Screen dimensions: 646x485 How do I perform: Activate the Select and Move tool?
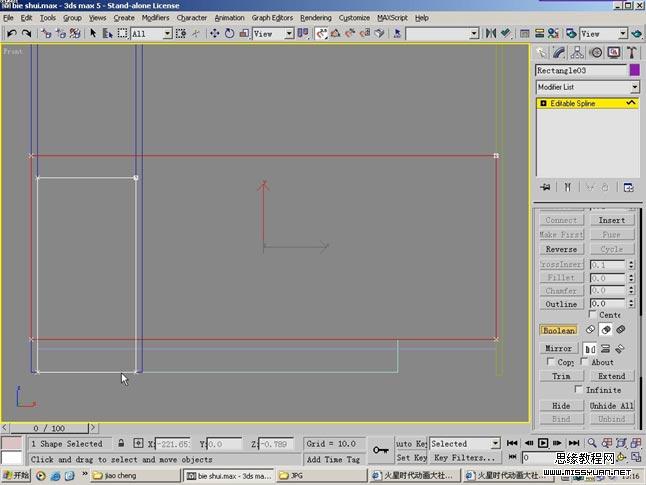[x=214, y=33]
